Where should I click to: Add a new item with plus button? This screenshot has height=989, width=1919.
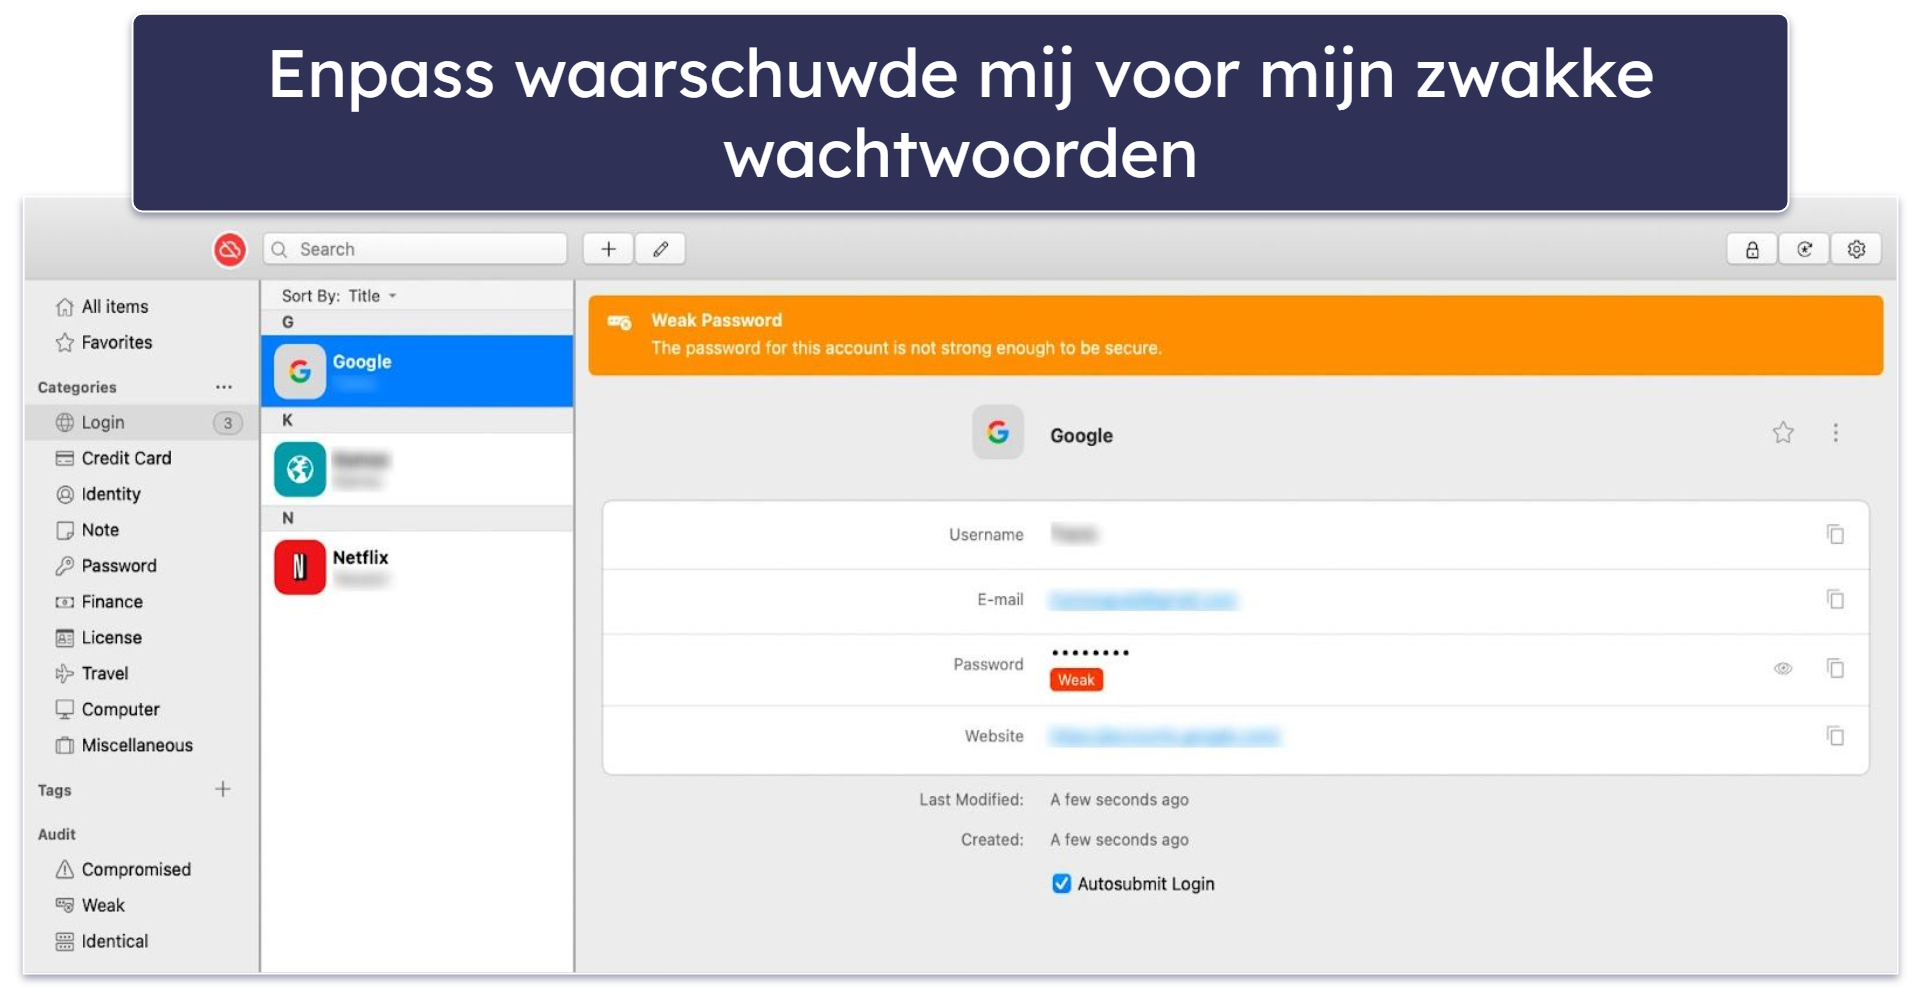pyautogui.click(x=608, y=249)
